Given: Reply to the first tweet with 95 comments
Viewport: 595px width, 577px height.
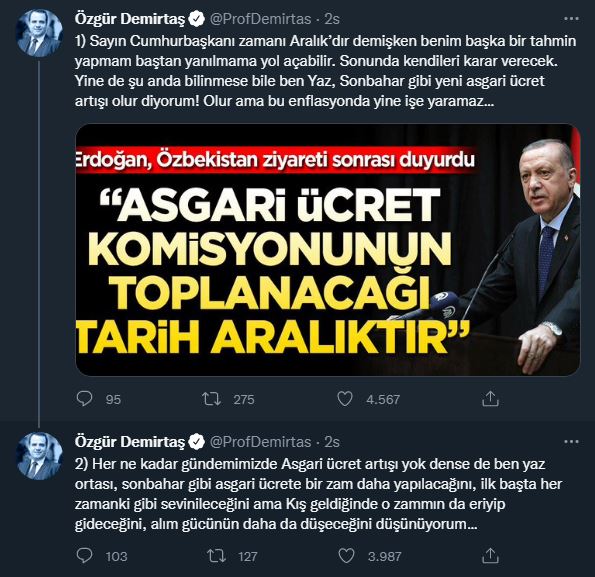Looking at the screenshot, I should [x=84, y=399].
